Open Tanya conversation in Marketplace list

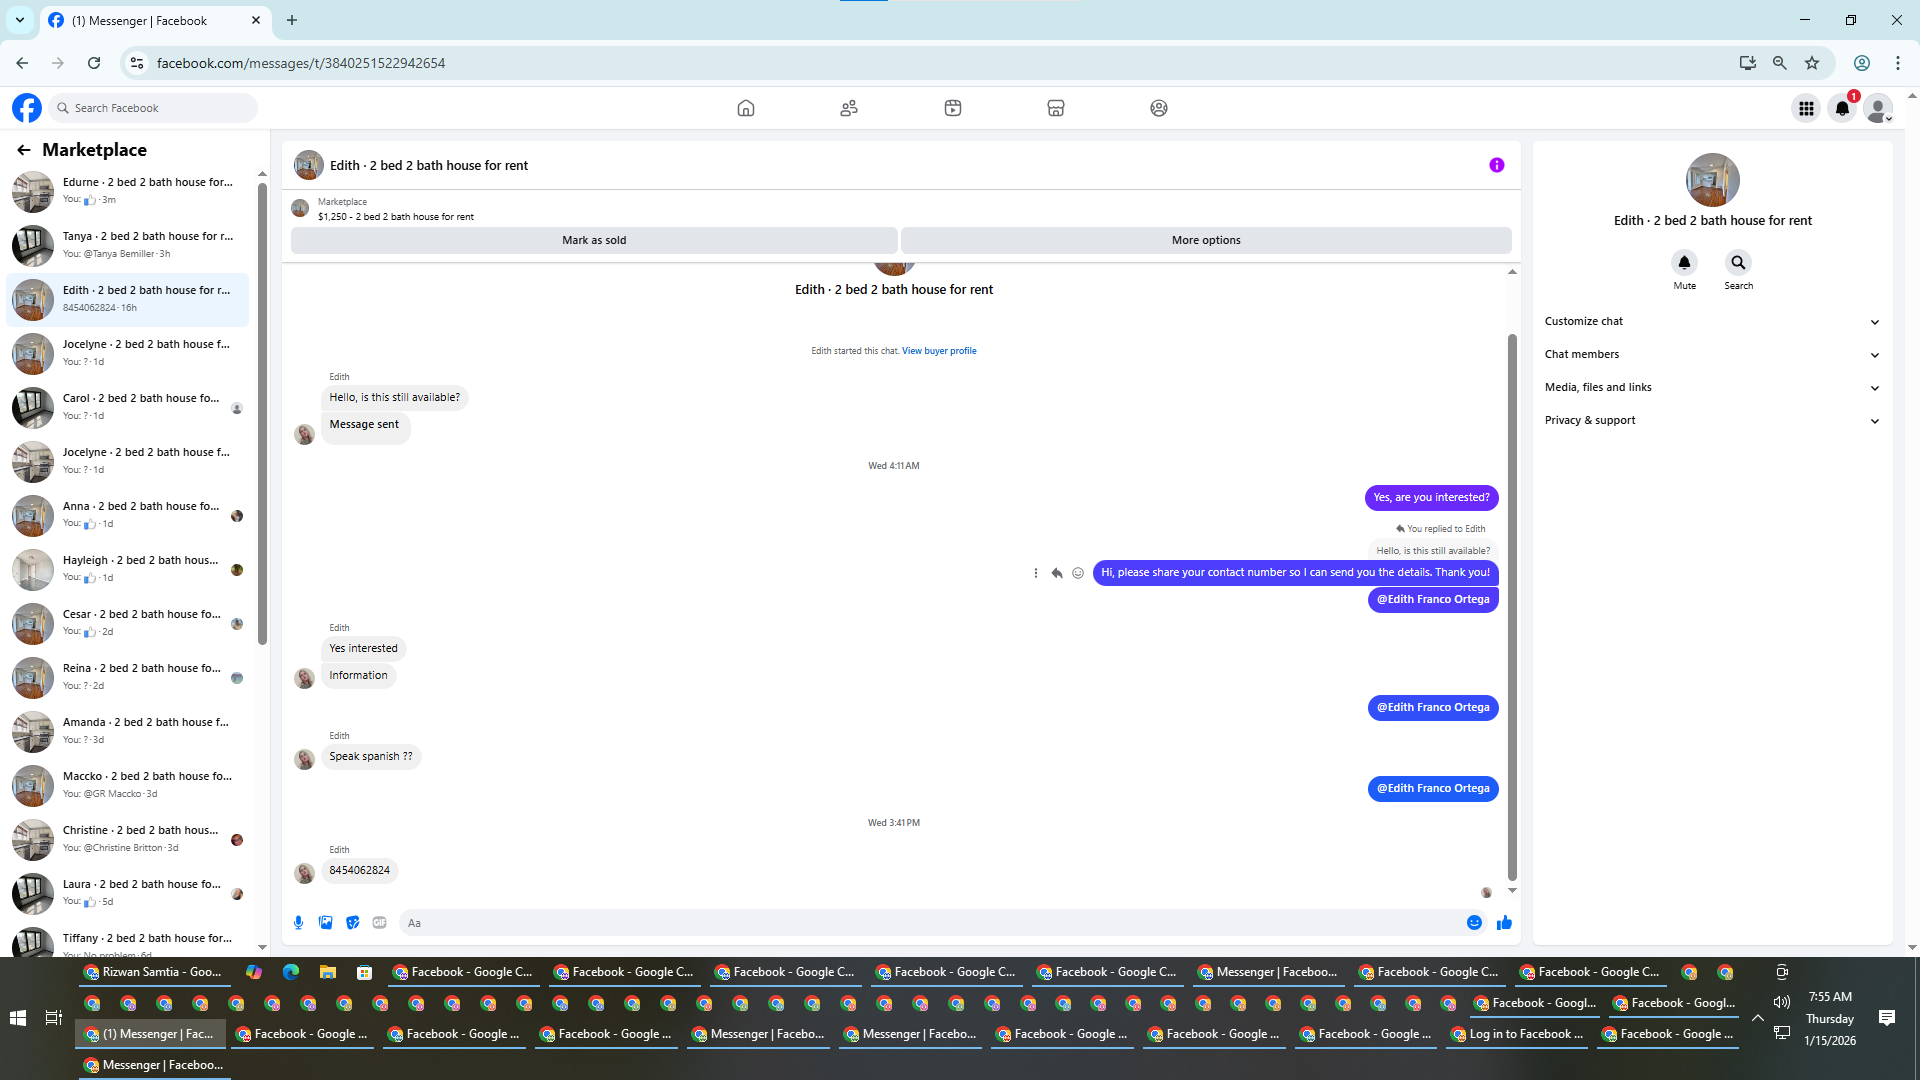[130, 245]
